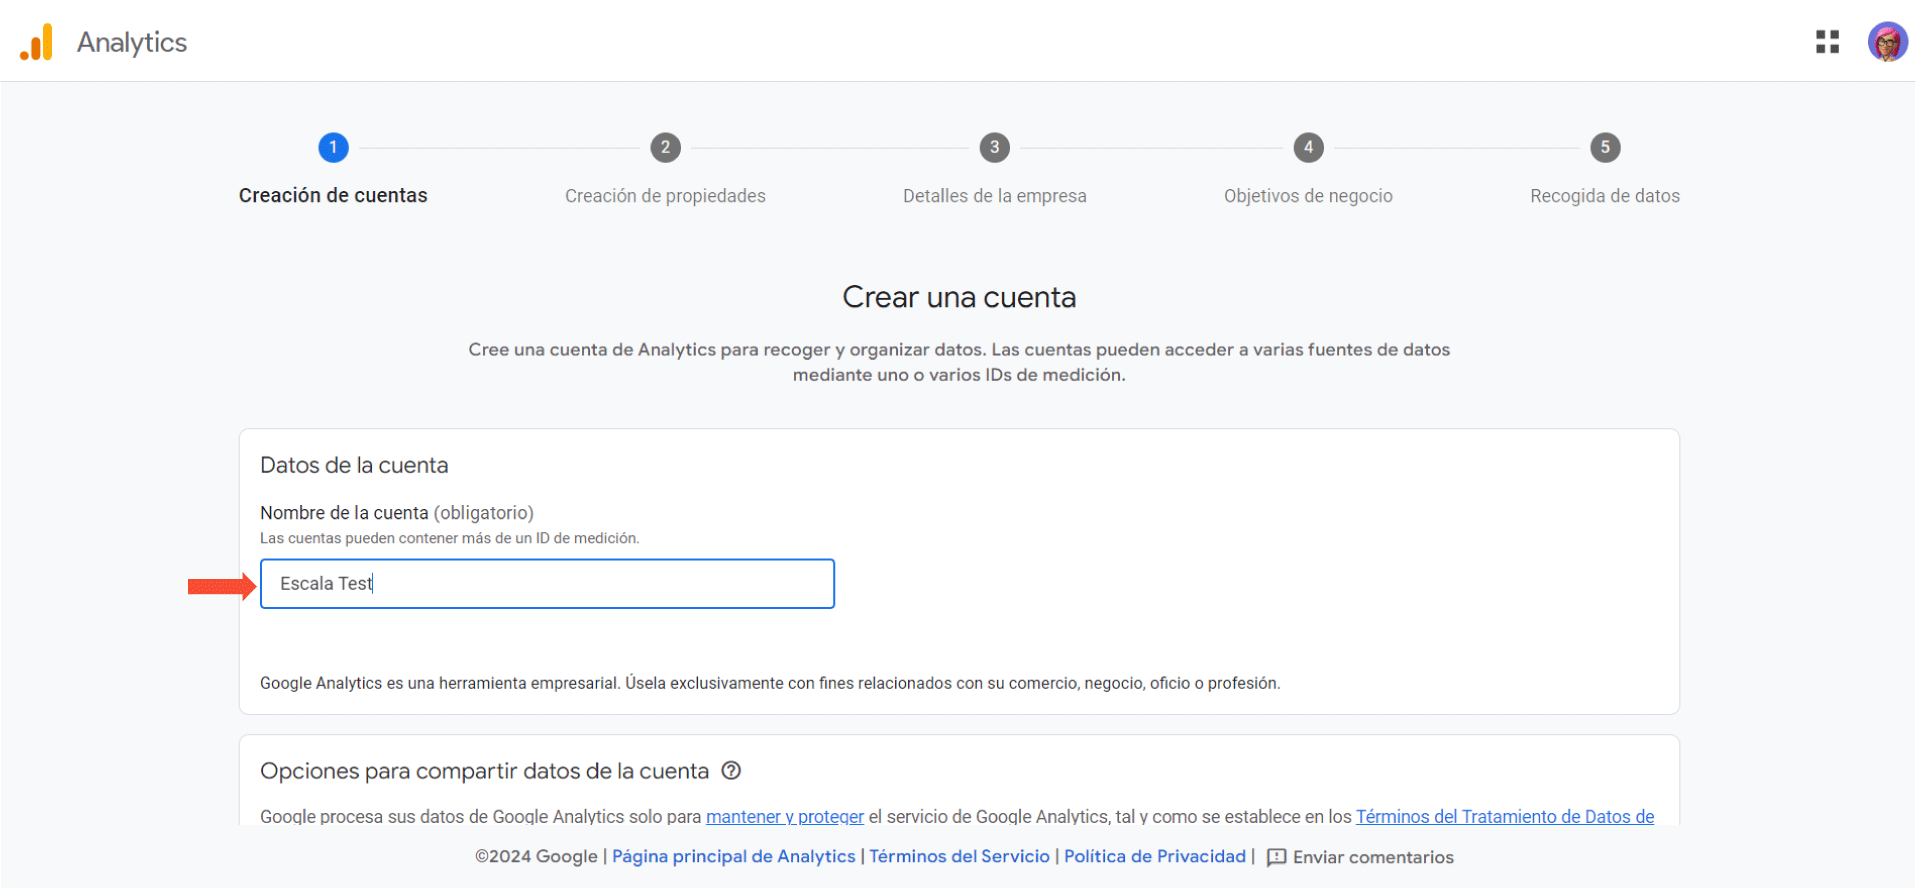Go to Recogida de datos step label
The height and width of the screenshot is (888, 1915).
pyautogui.click(x=1605, y=196)
